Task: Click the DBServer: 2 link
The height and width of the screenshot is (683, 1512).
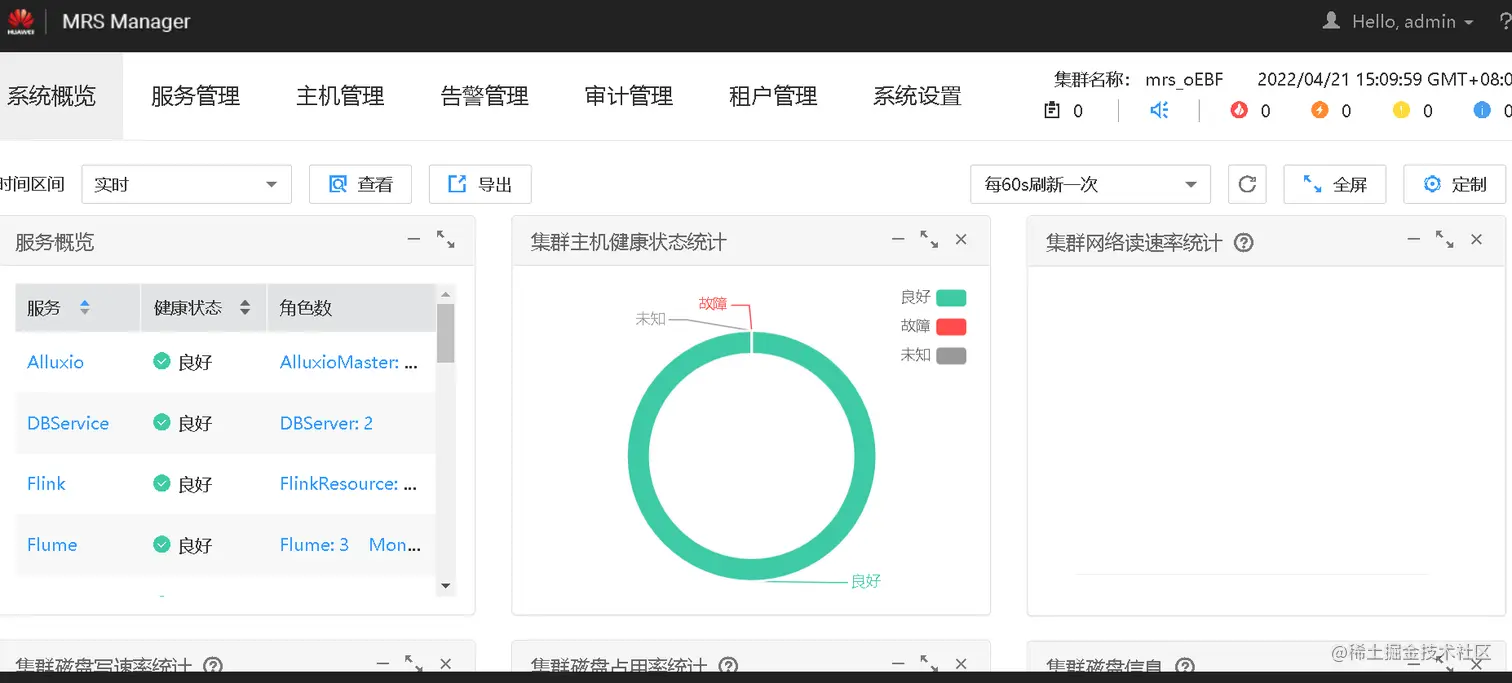Action: click(x=326, y=423)
